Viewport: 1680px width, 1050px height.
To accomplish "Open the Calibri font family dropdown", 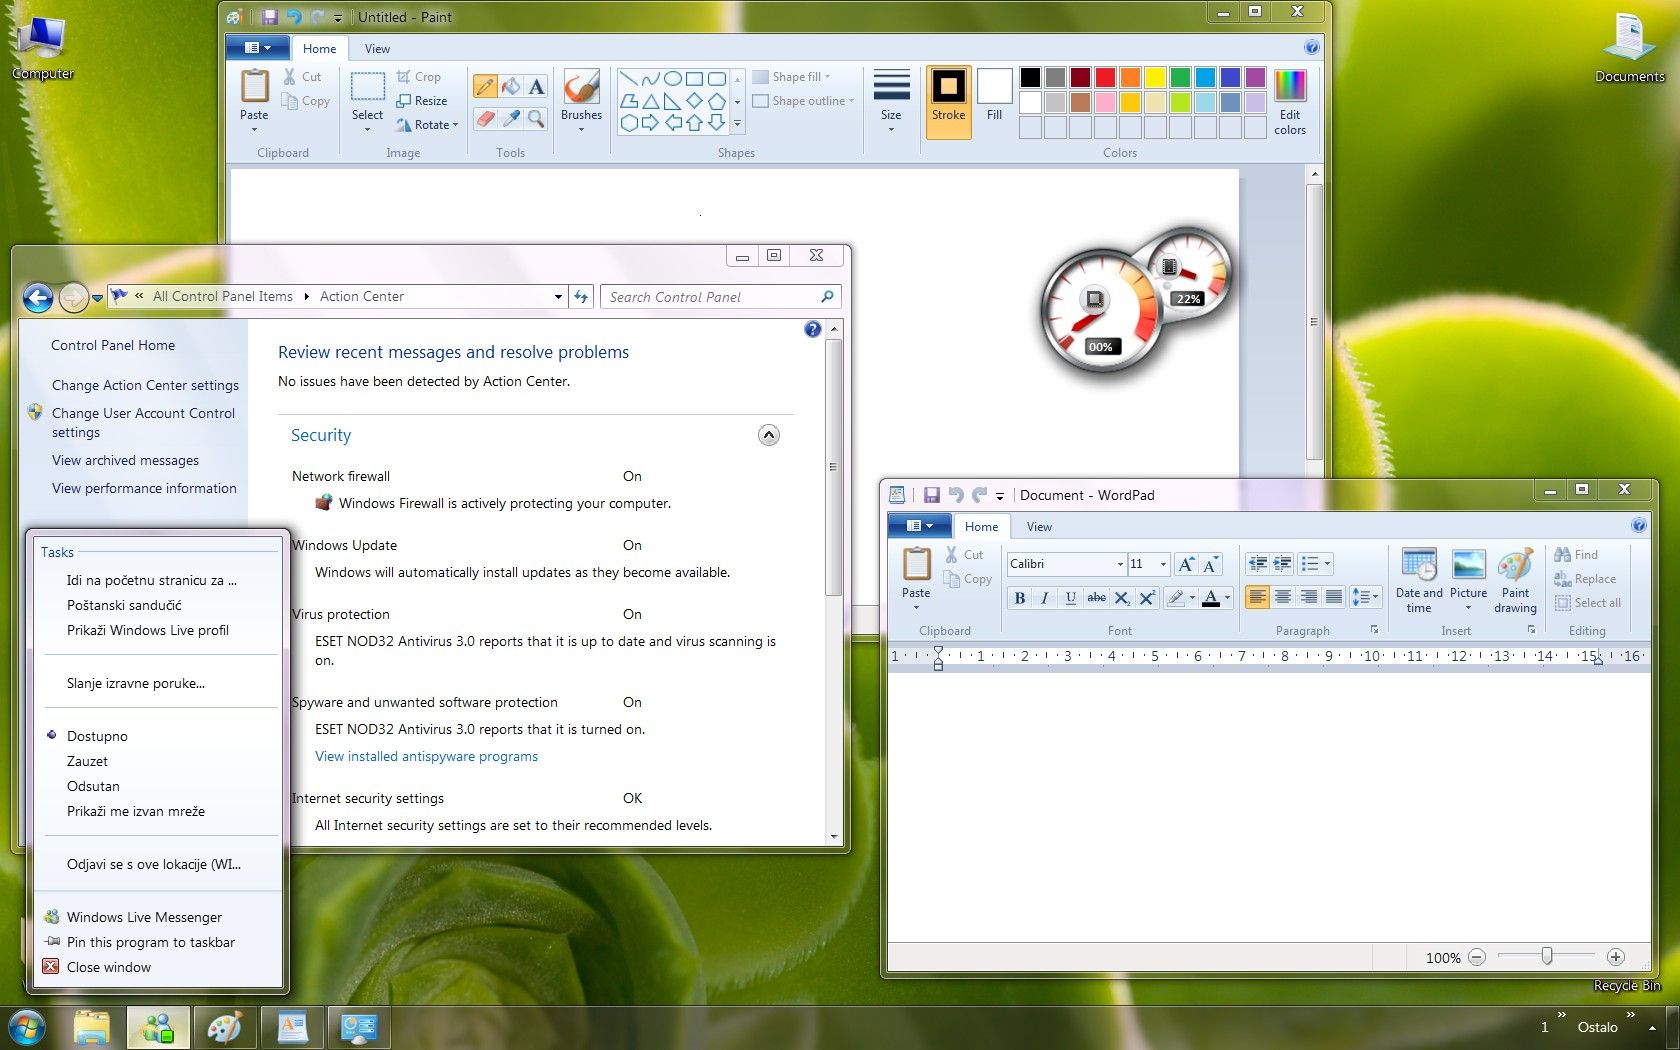I will coord(1119,564).
